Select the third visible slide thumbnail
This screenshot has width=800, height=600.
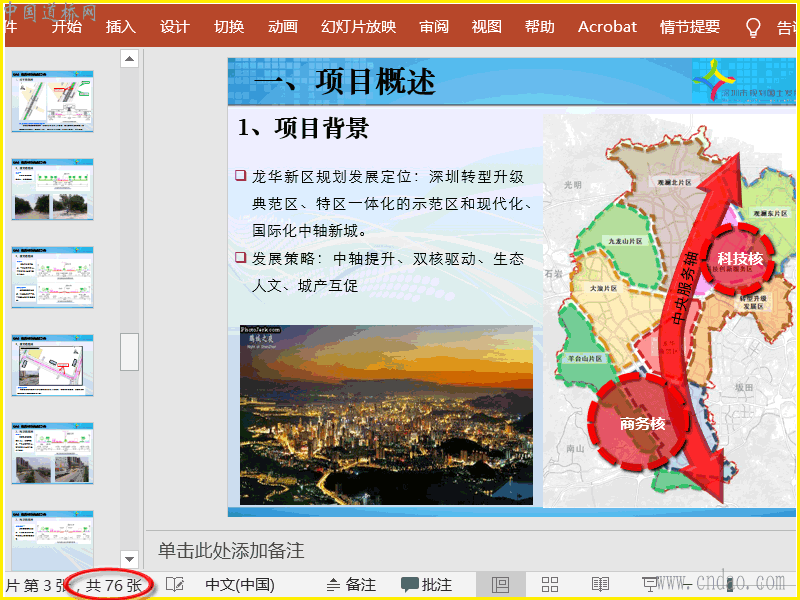click(53, 277)
